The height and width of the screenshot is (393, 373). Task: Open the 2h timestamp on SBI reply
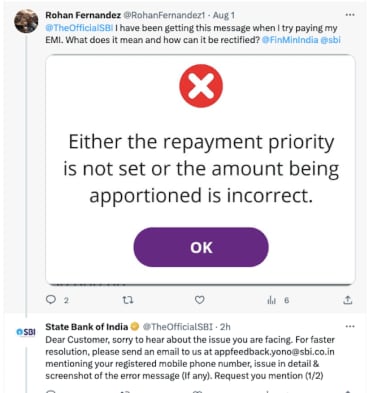click(x=225, y=327)
